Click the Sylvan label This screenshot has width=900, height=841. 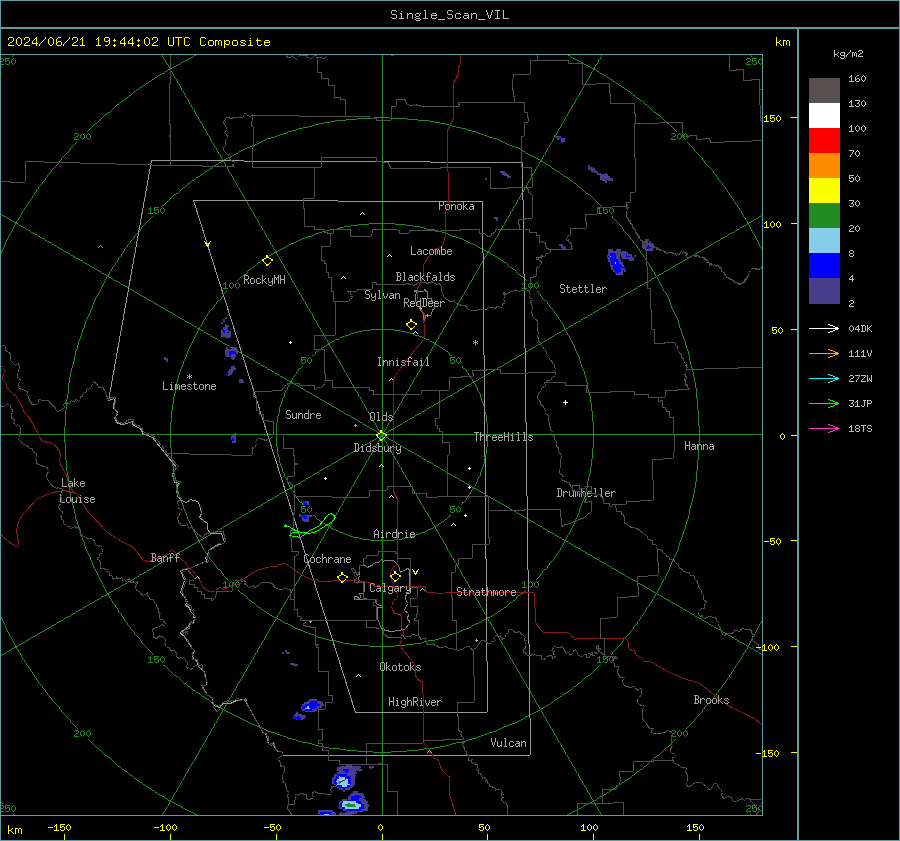pos(382,295)
